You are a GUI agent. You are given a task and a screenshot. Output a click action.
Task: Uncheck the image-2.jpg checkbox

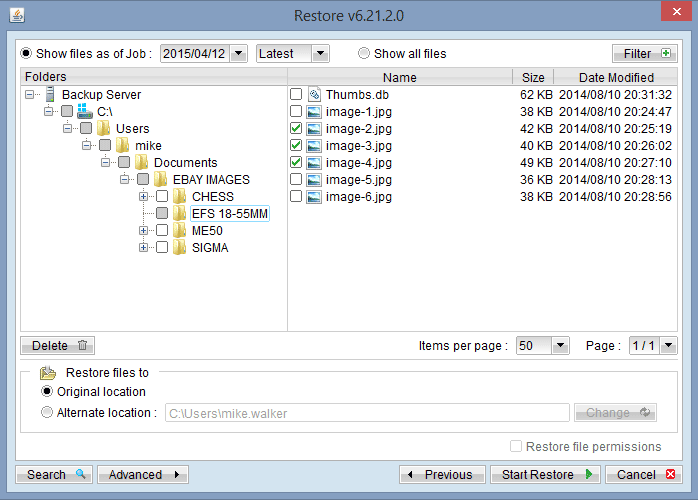coord(296,129)
